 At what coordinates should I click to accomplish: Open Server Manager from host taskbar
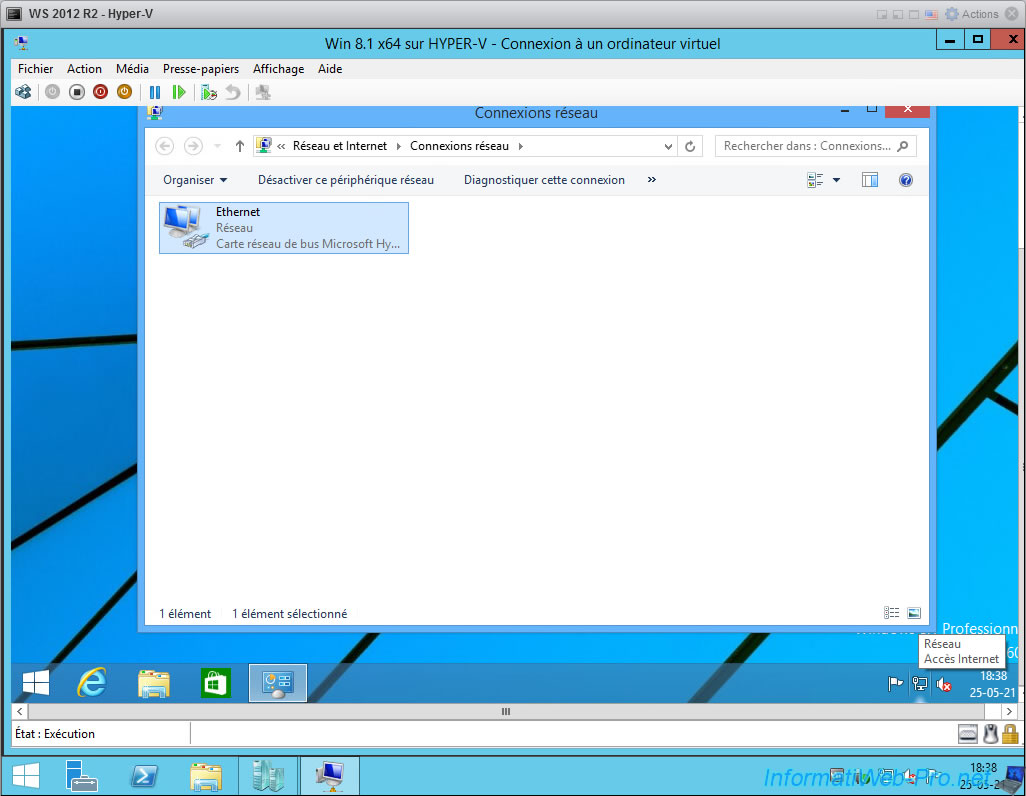click(x=82, y=776)
